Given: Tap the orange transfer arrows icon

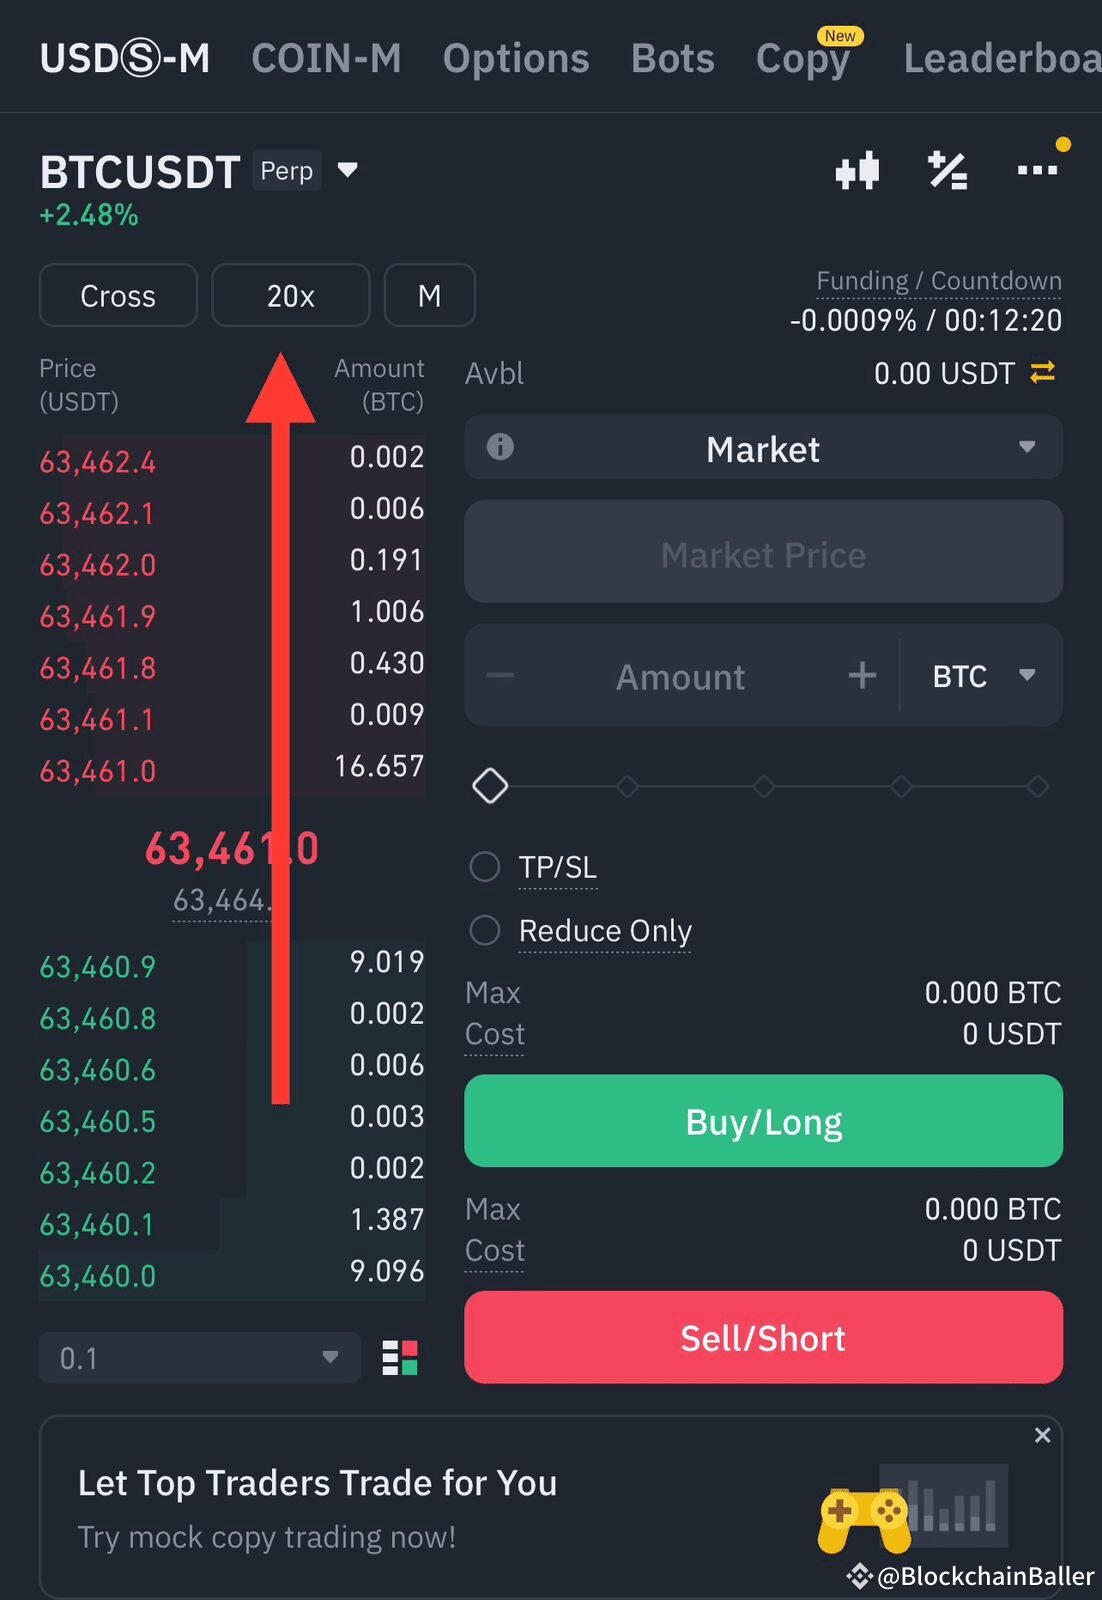Looking at the screenshot, I should [1043, 373].
